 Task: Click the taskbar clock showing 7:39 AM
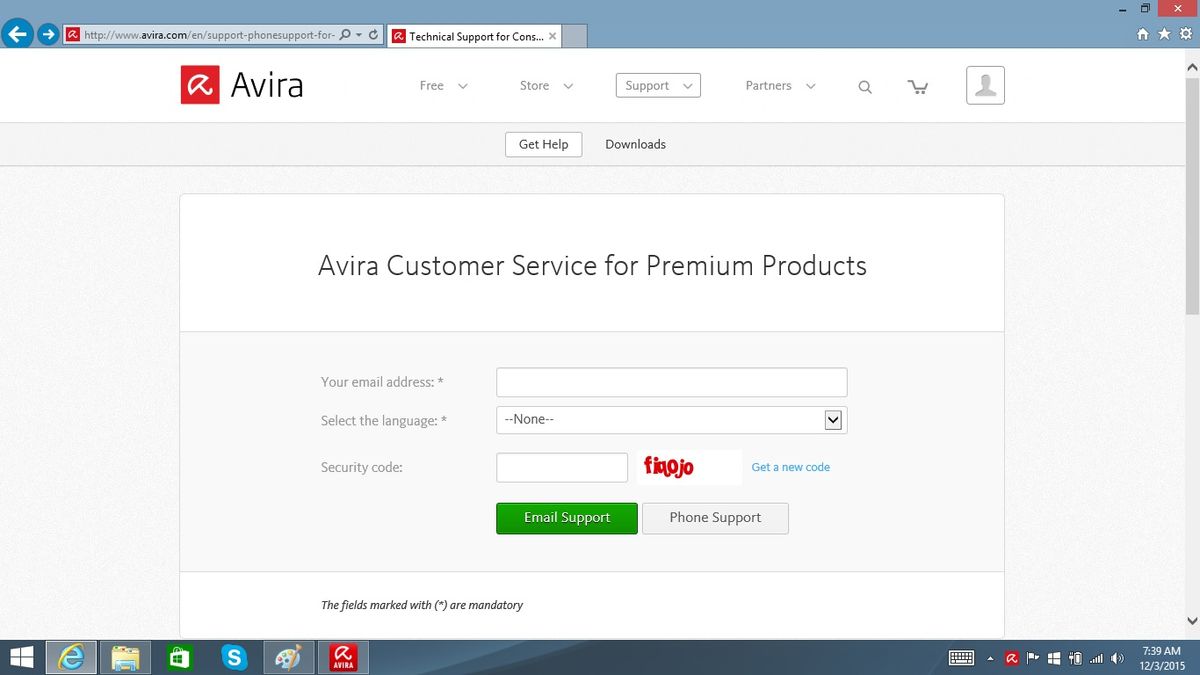pos(1162,657)
